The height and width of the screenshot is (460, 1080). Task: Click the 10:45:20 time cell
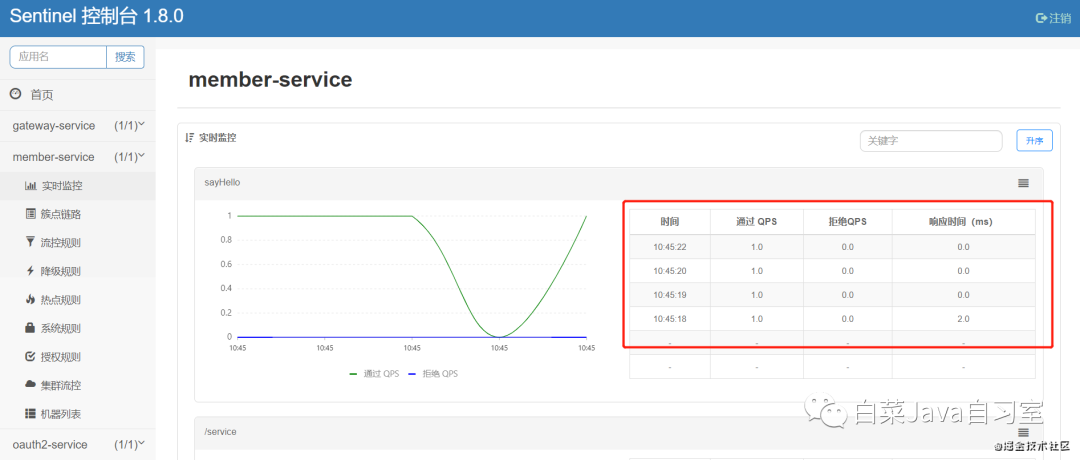669,271
